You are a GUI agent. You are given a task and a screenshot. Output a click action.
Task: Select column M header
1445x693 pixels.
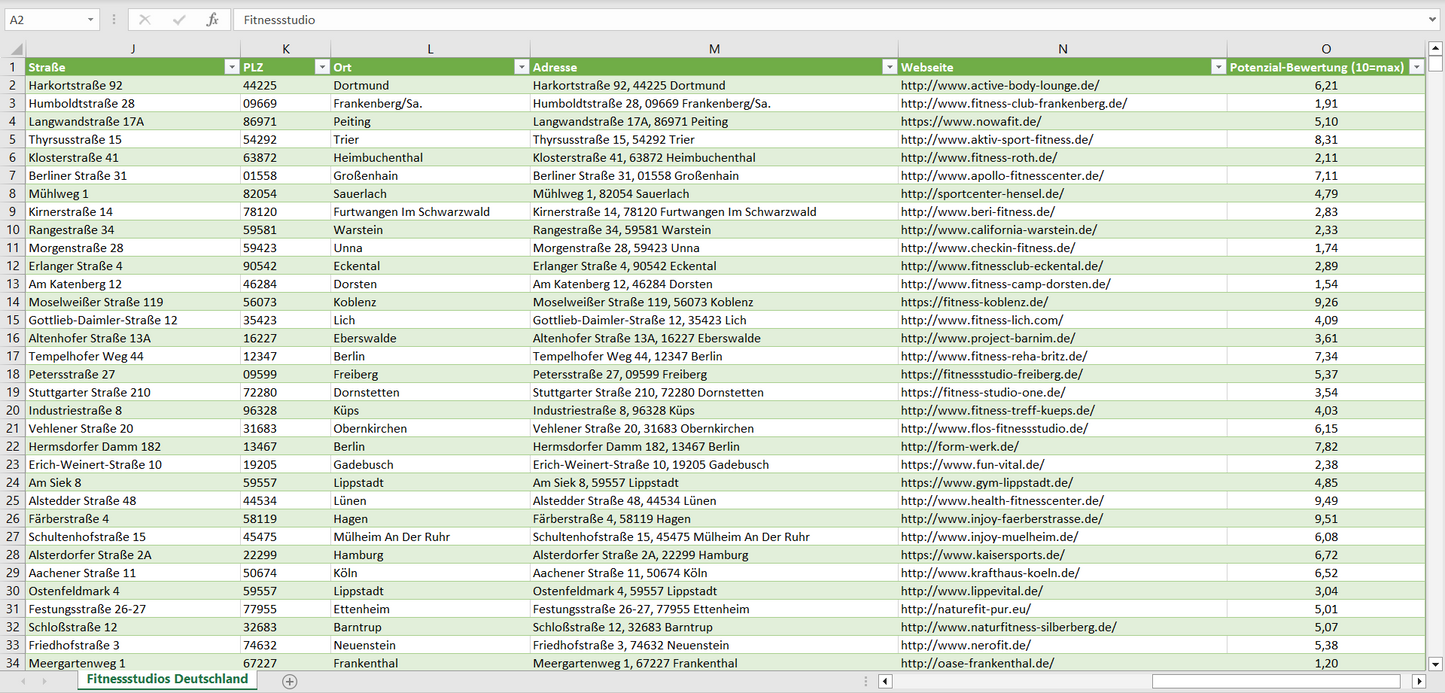point(714,49)
